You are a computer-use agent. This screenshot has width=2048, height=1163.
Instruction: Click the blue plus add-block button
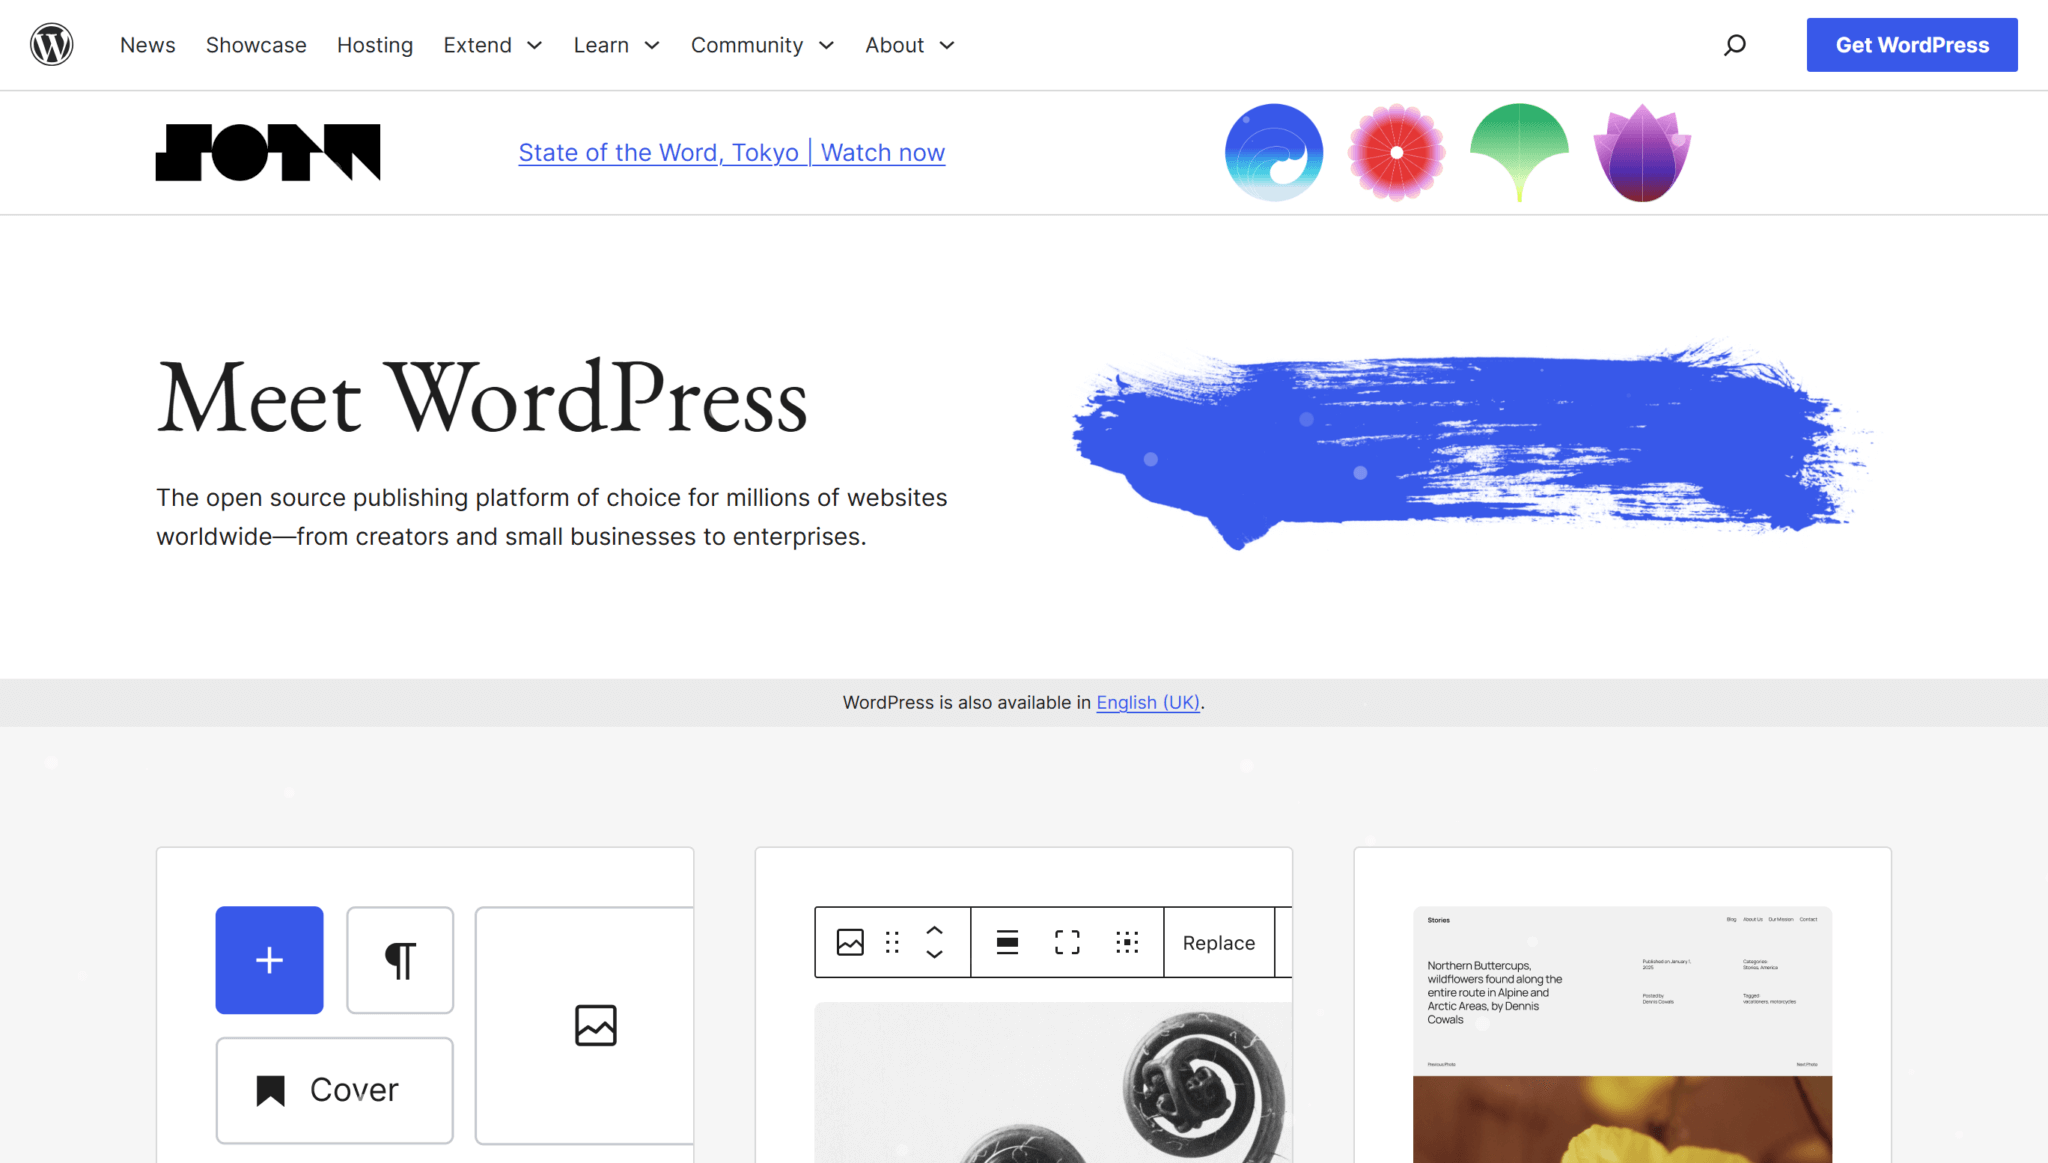[269, 960]
